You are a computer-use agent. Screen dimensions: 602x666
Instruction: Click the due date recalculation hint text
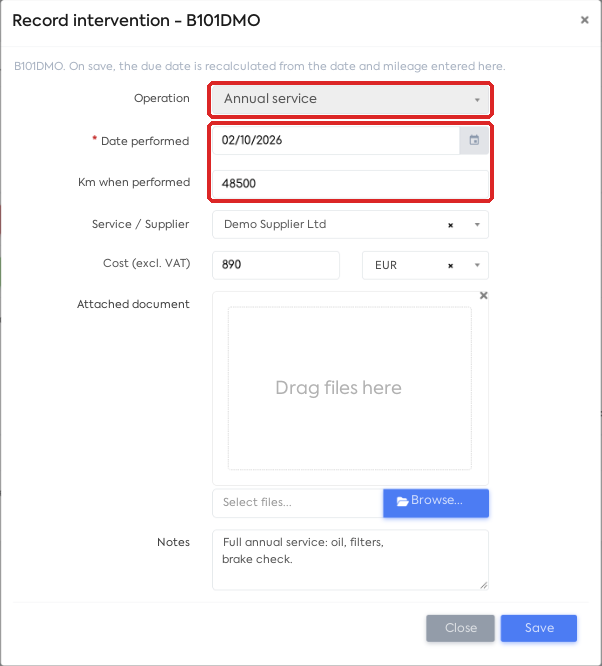pos(260,66)
